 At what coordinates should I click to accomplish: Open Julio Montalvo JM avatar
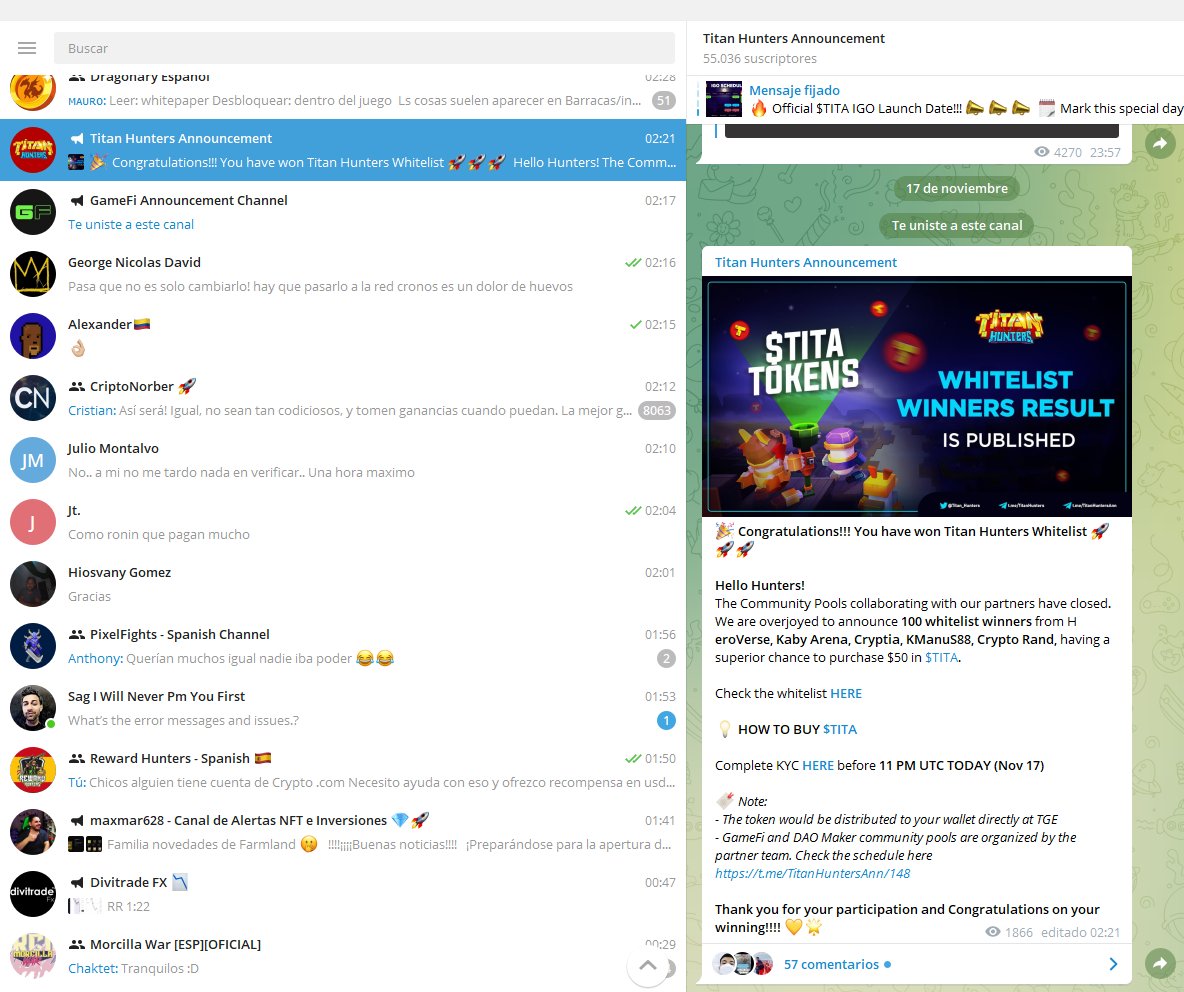[32, 460]
